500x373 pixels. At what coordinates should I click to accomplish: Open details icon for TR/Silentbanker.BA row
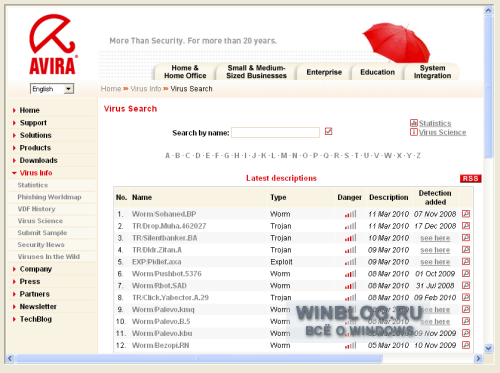tap(466, 238)
